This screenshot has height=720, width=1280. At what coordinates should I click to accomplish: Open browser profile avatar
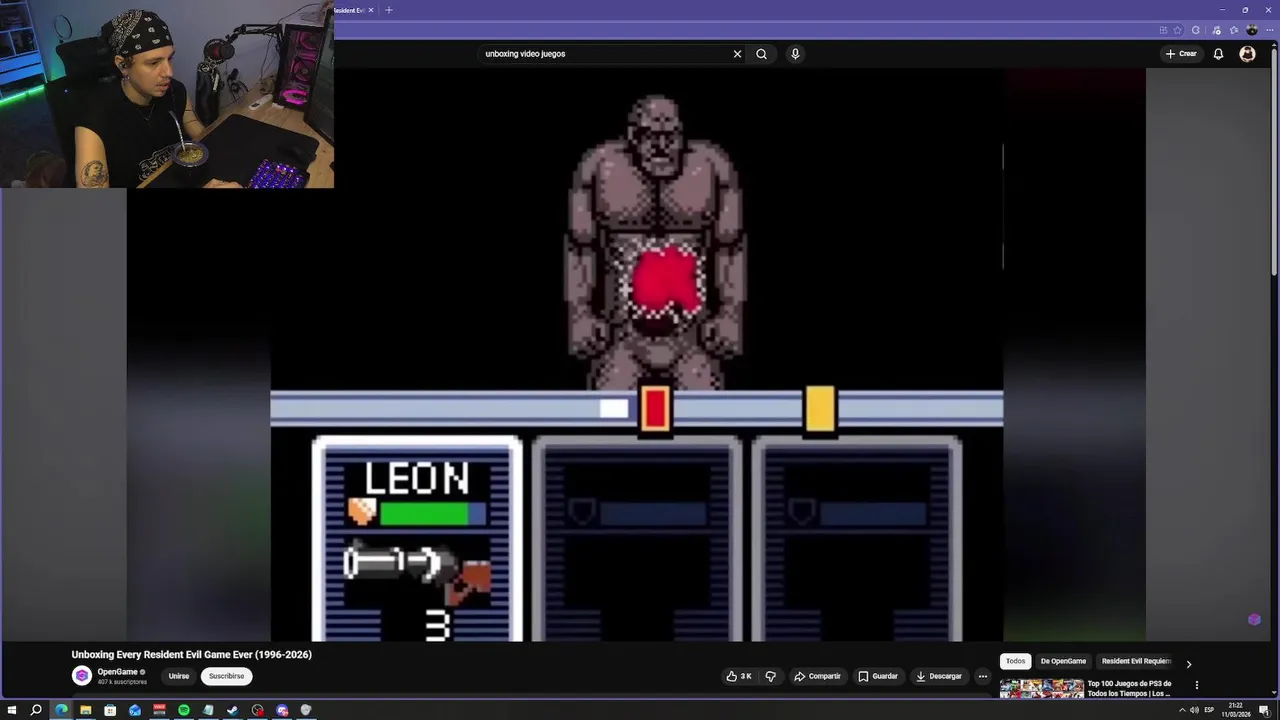[x=1252, y=30]
